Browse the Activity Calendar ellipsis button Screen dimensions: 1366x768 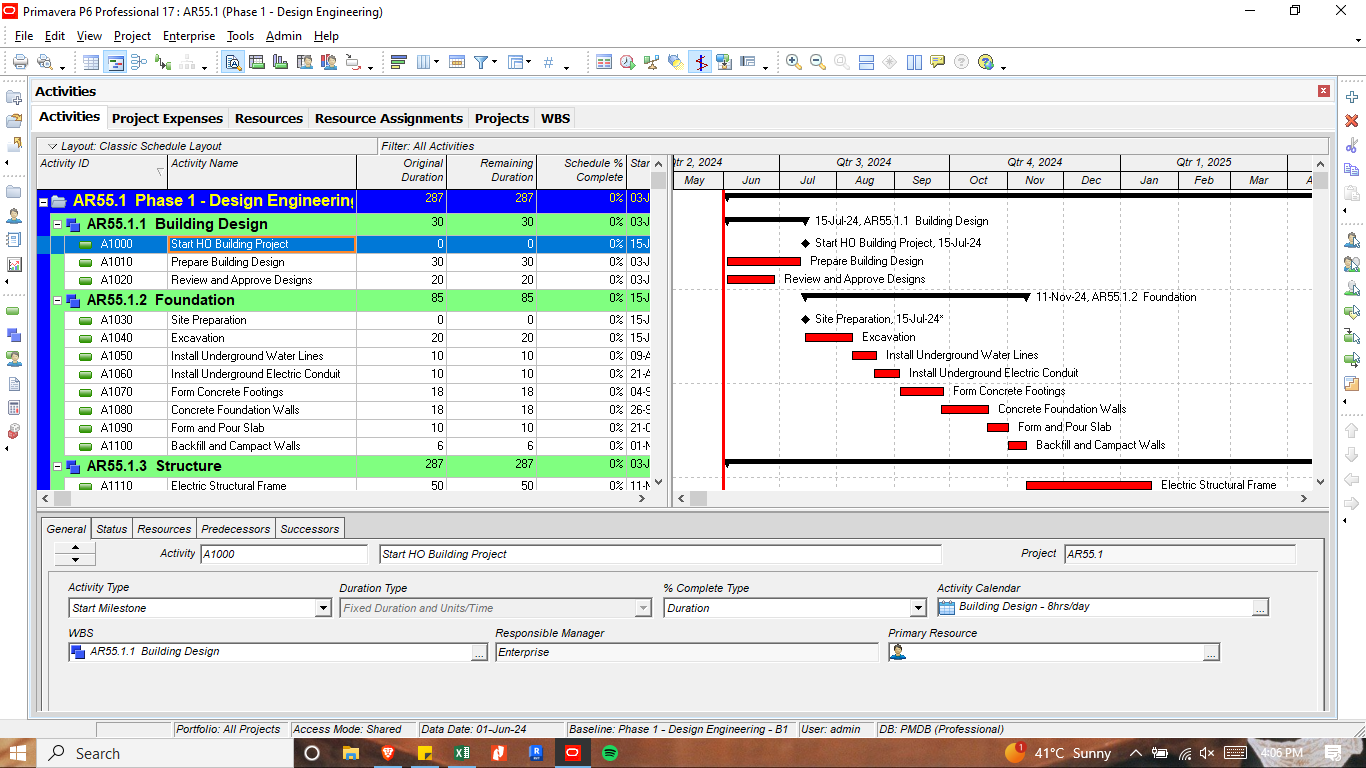tap(1260, 607)
